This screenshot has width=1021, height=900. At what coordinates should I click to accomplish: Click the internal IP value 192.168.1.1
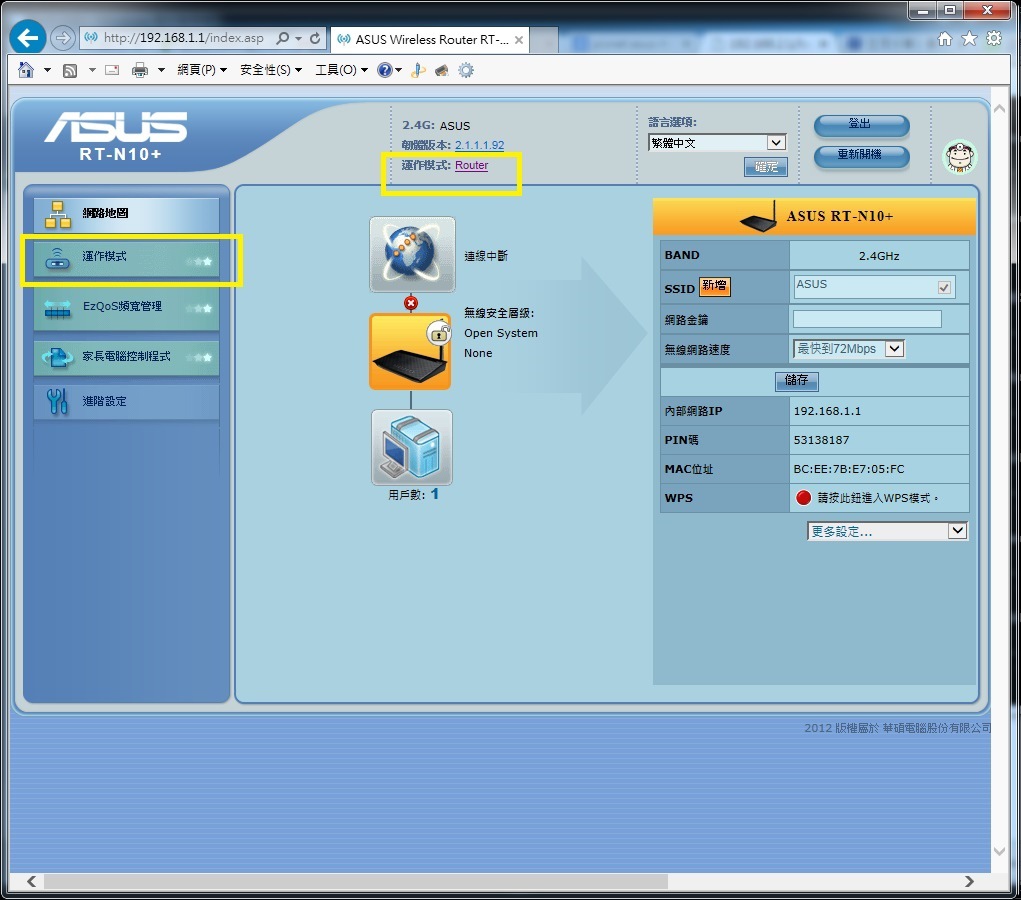827,412
